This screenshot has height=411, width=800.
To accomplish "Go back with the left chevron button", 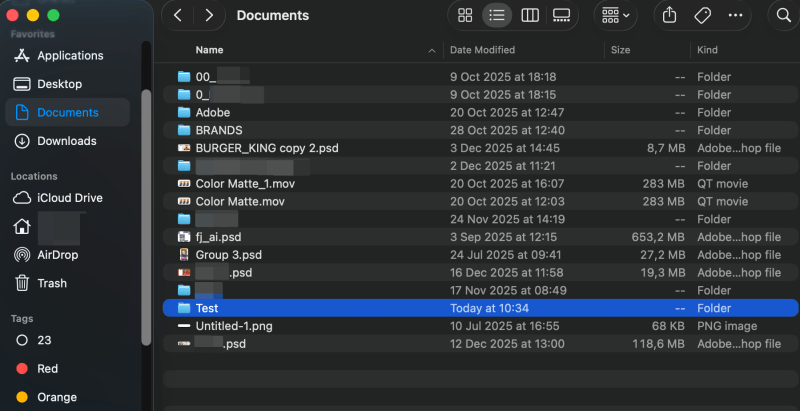I will tap(178, 15).
